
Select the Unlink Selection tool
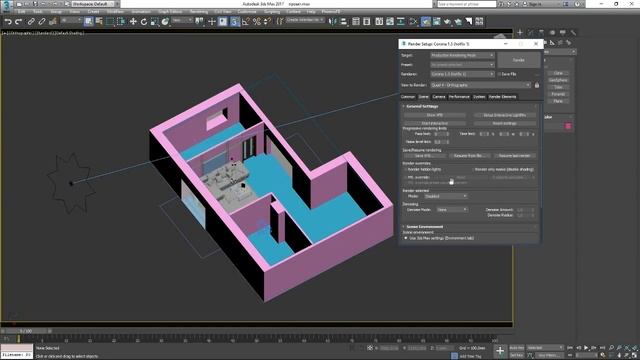42,22
